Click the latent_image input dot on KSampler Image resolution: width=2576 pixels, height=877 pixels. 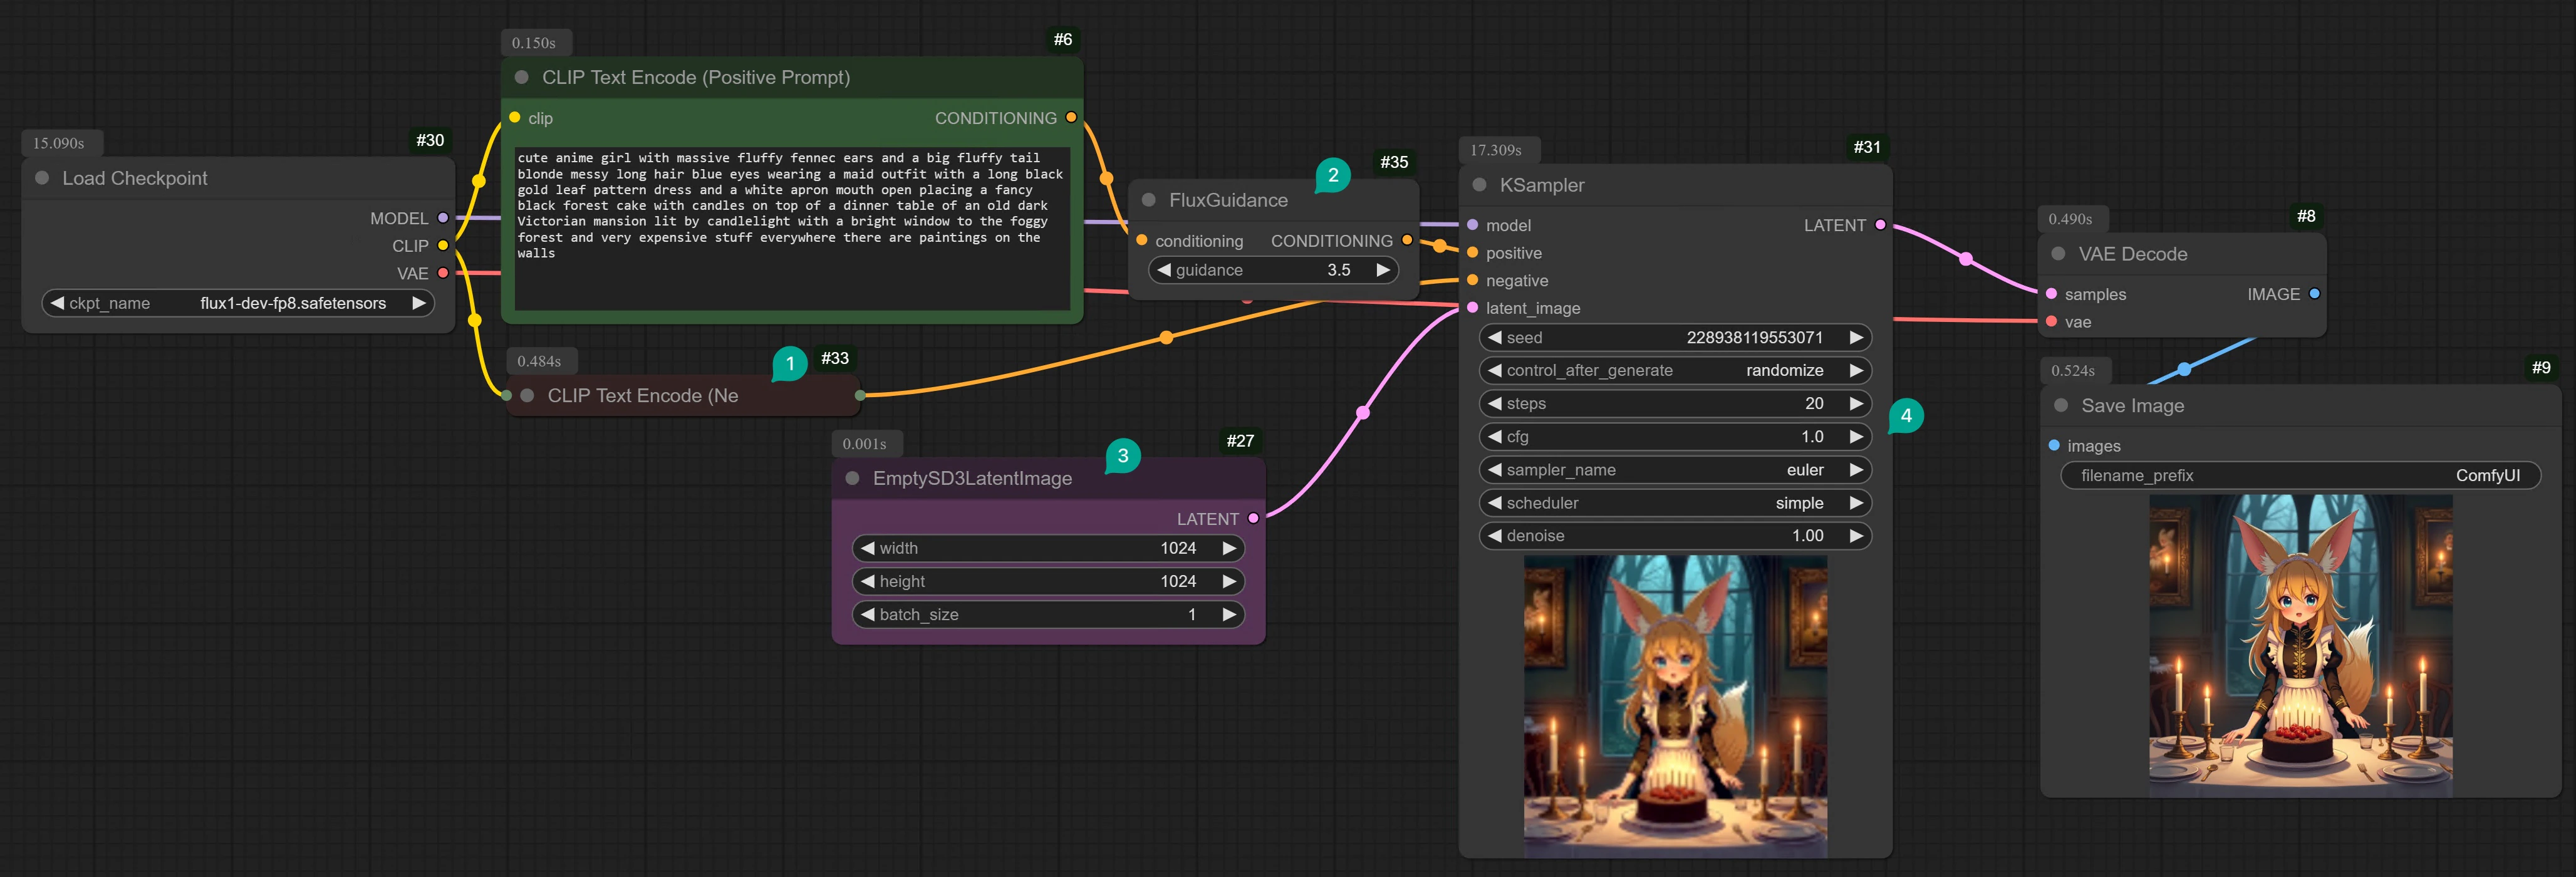[1471, 308]
